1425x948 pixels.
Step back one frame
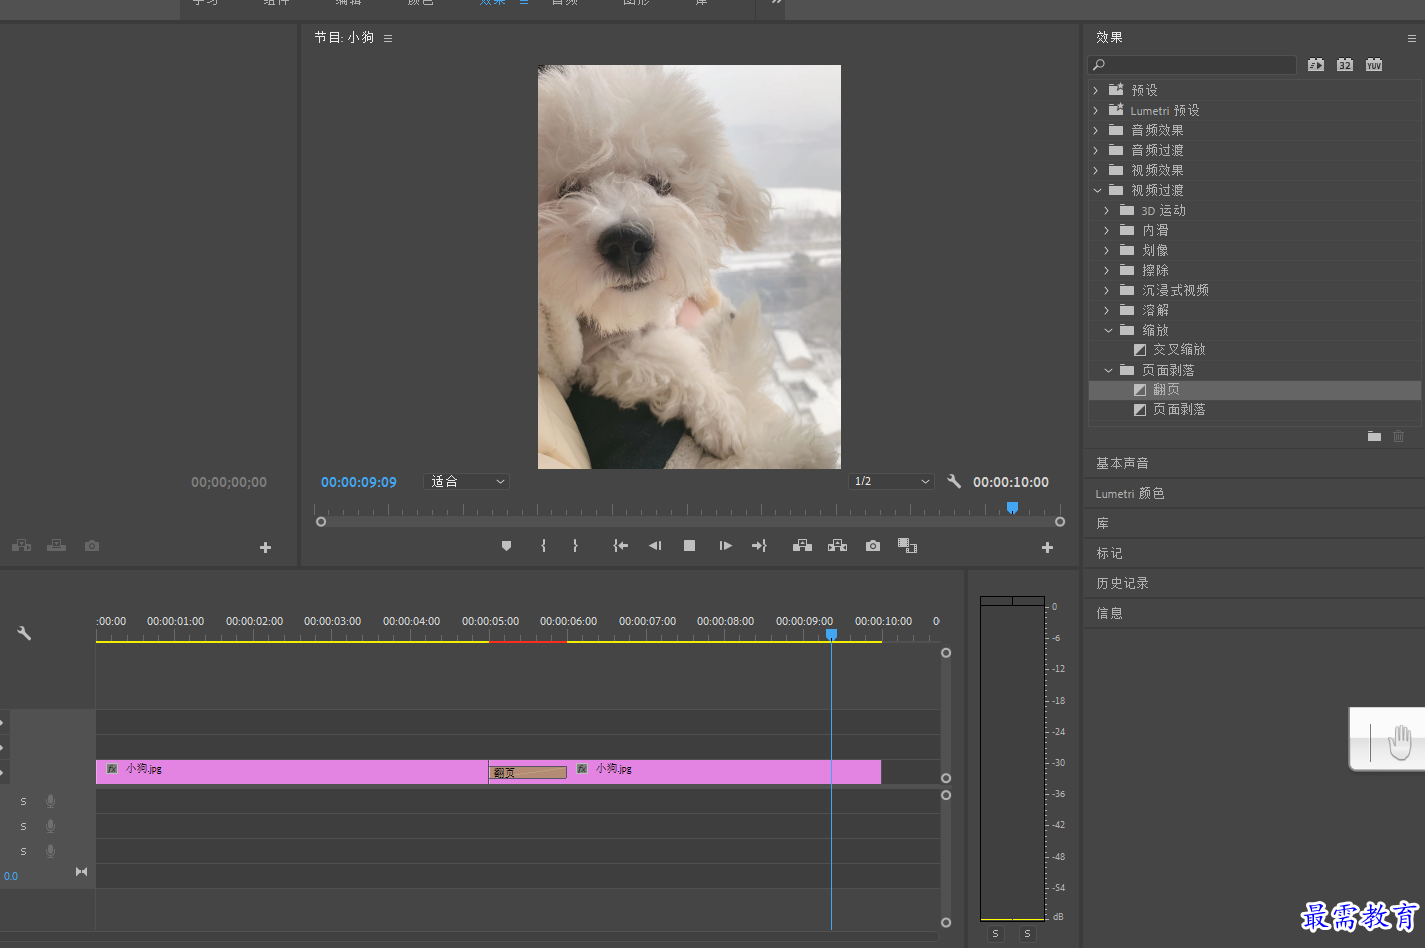pos(655,546)
